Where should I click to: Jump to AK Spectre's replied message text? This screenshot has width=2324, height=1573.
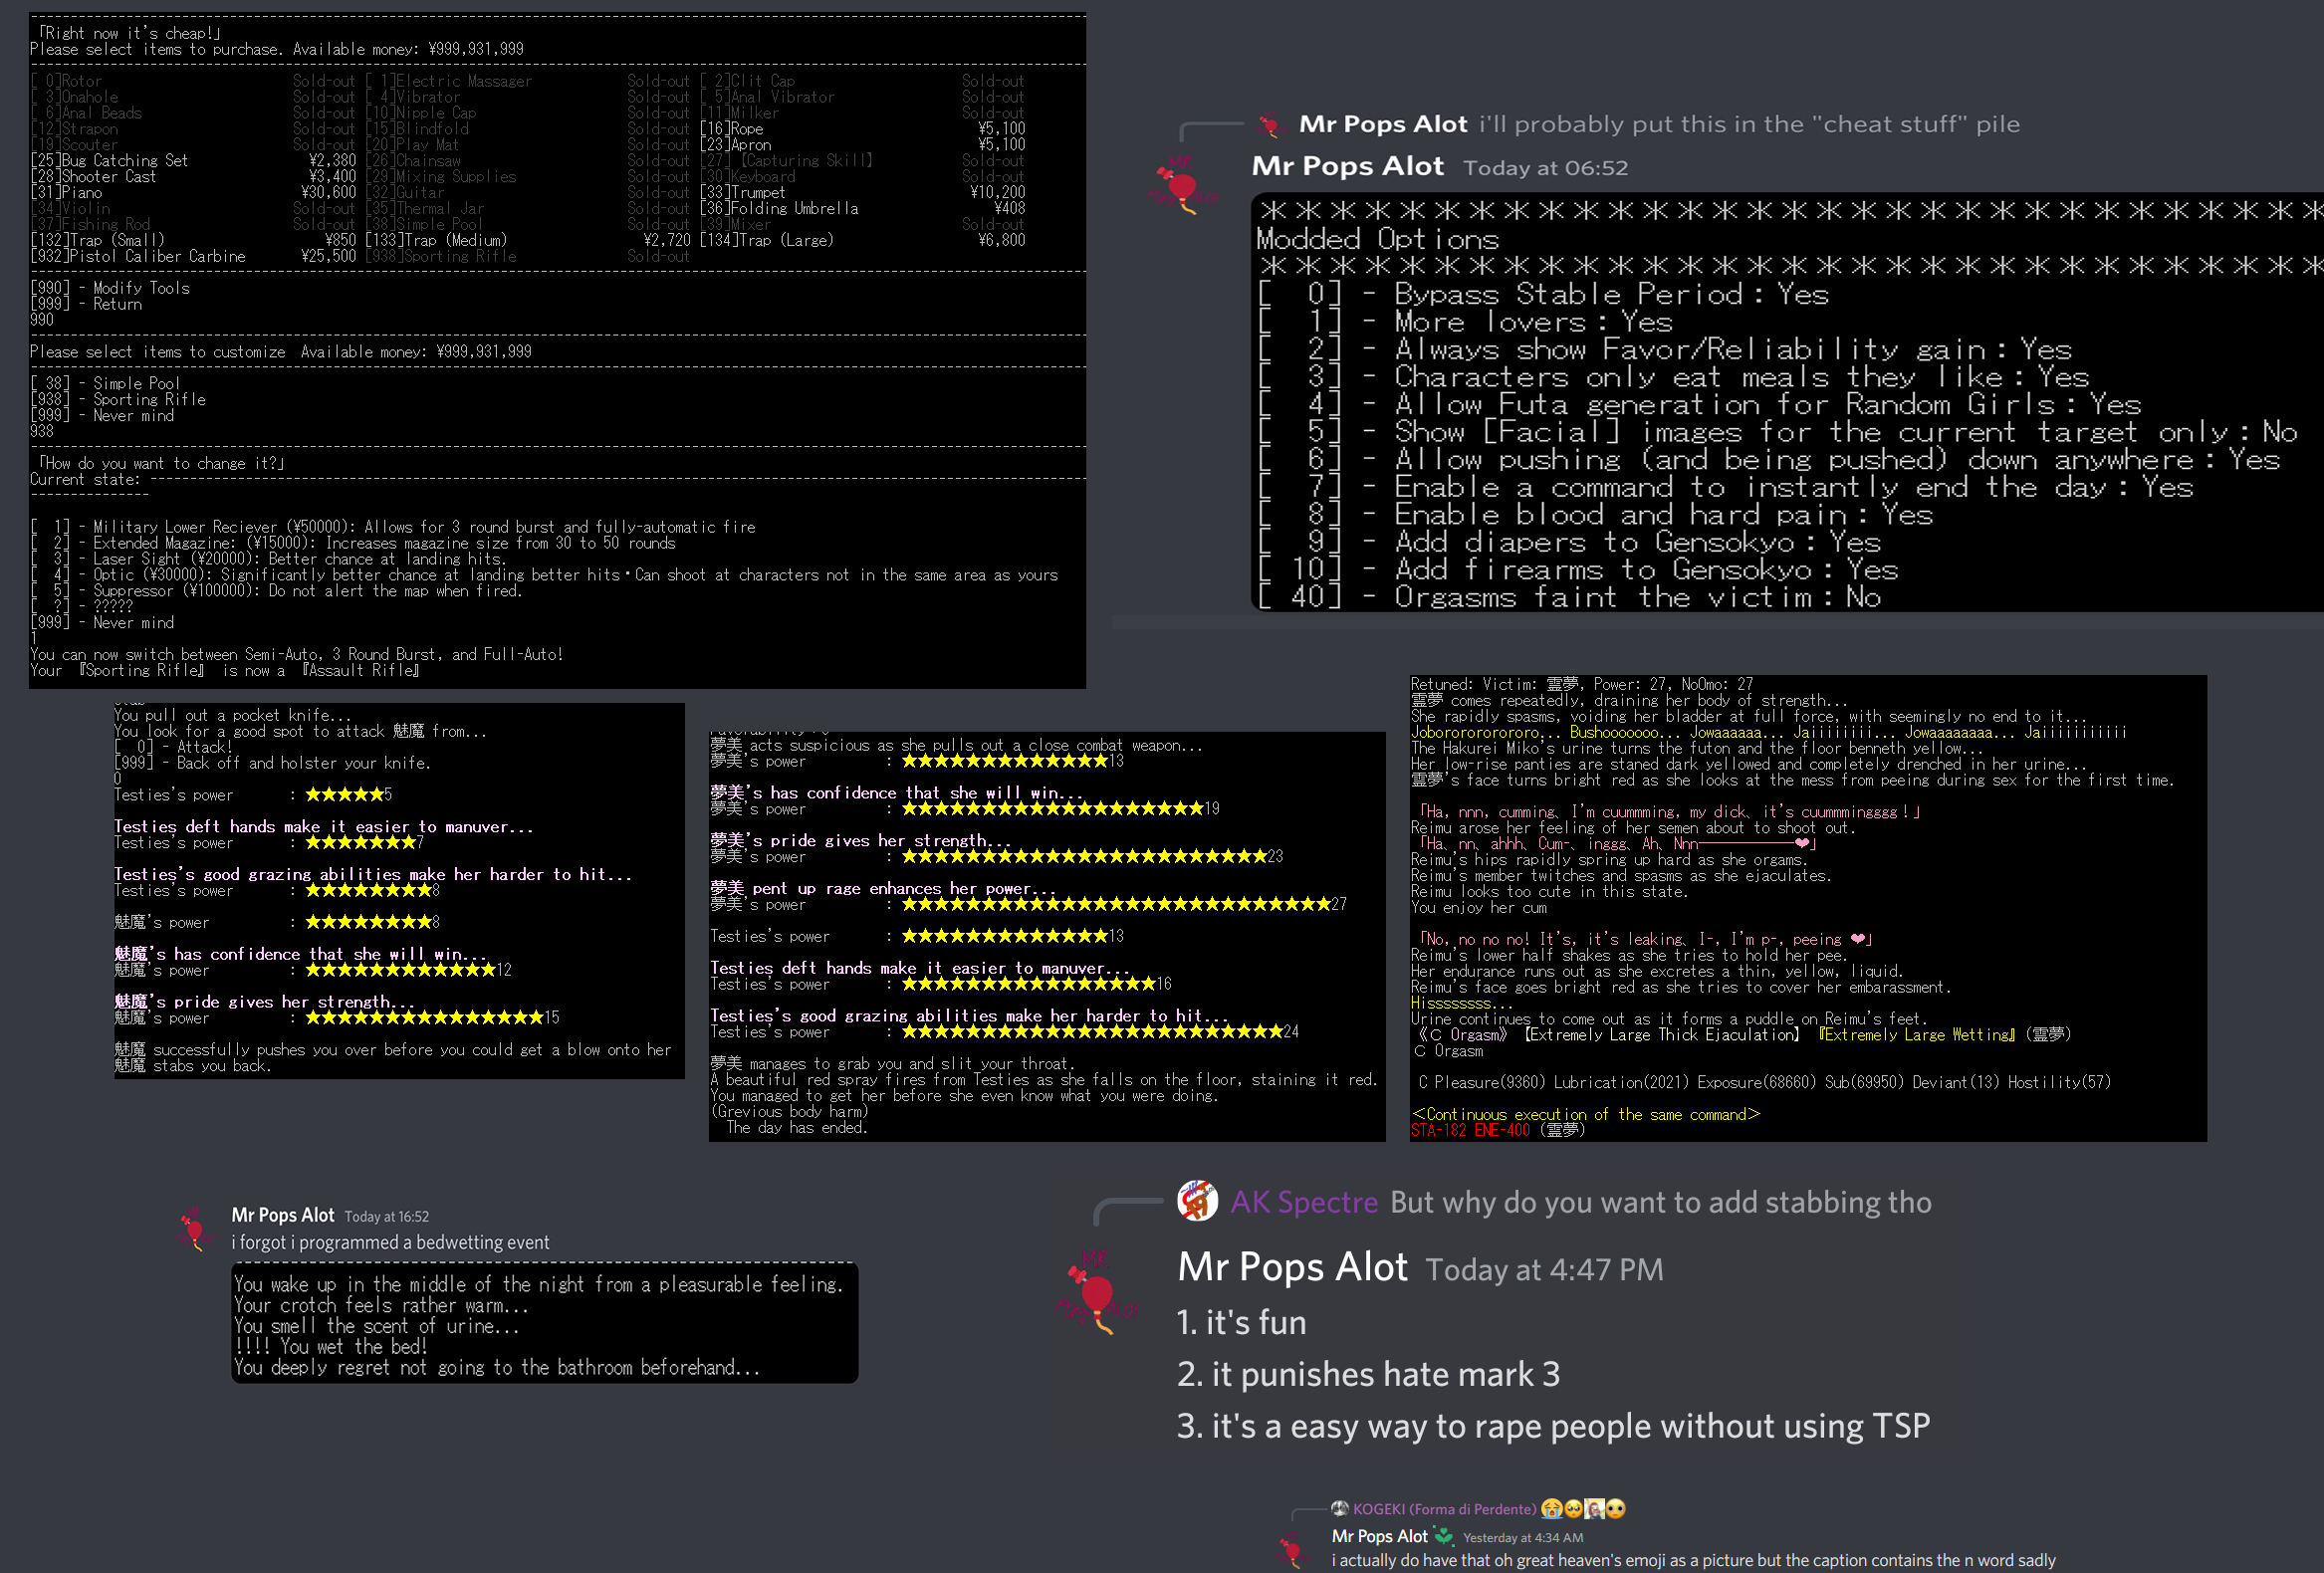[1660, 1202]
